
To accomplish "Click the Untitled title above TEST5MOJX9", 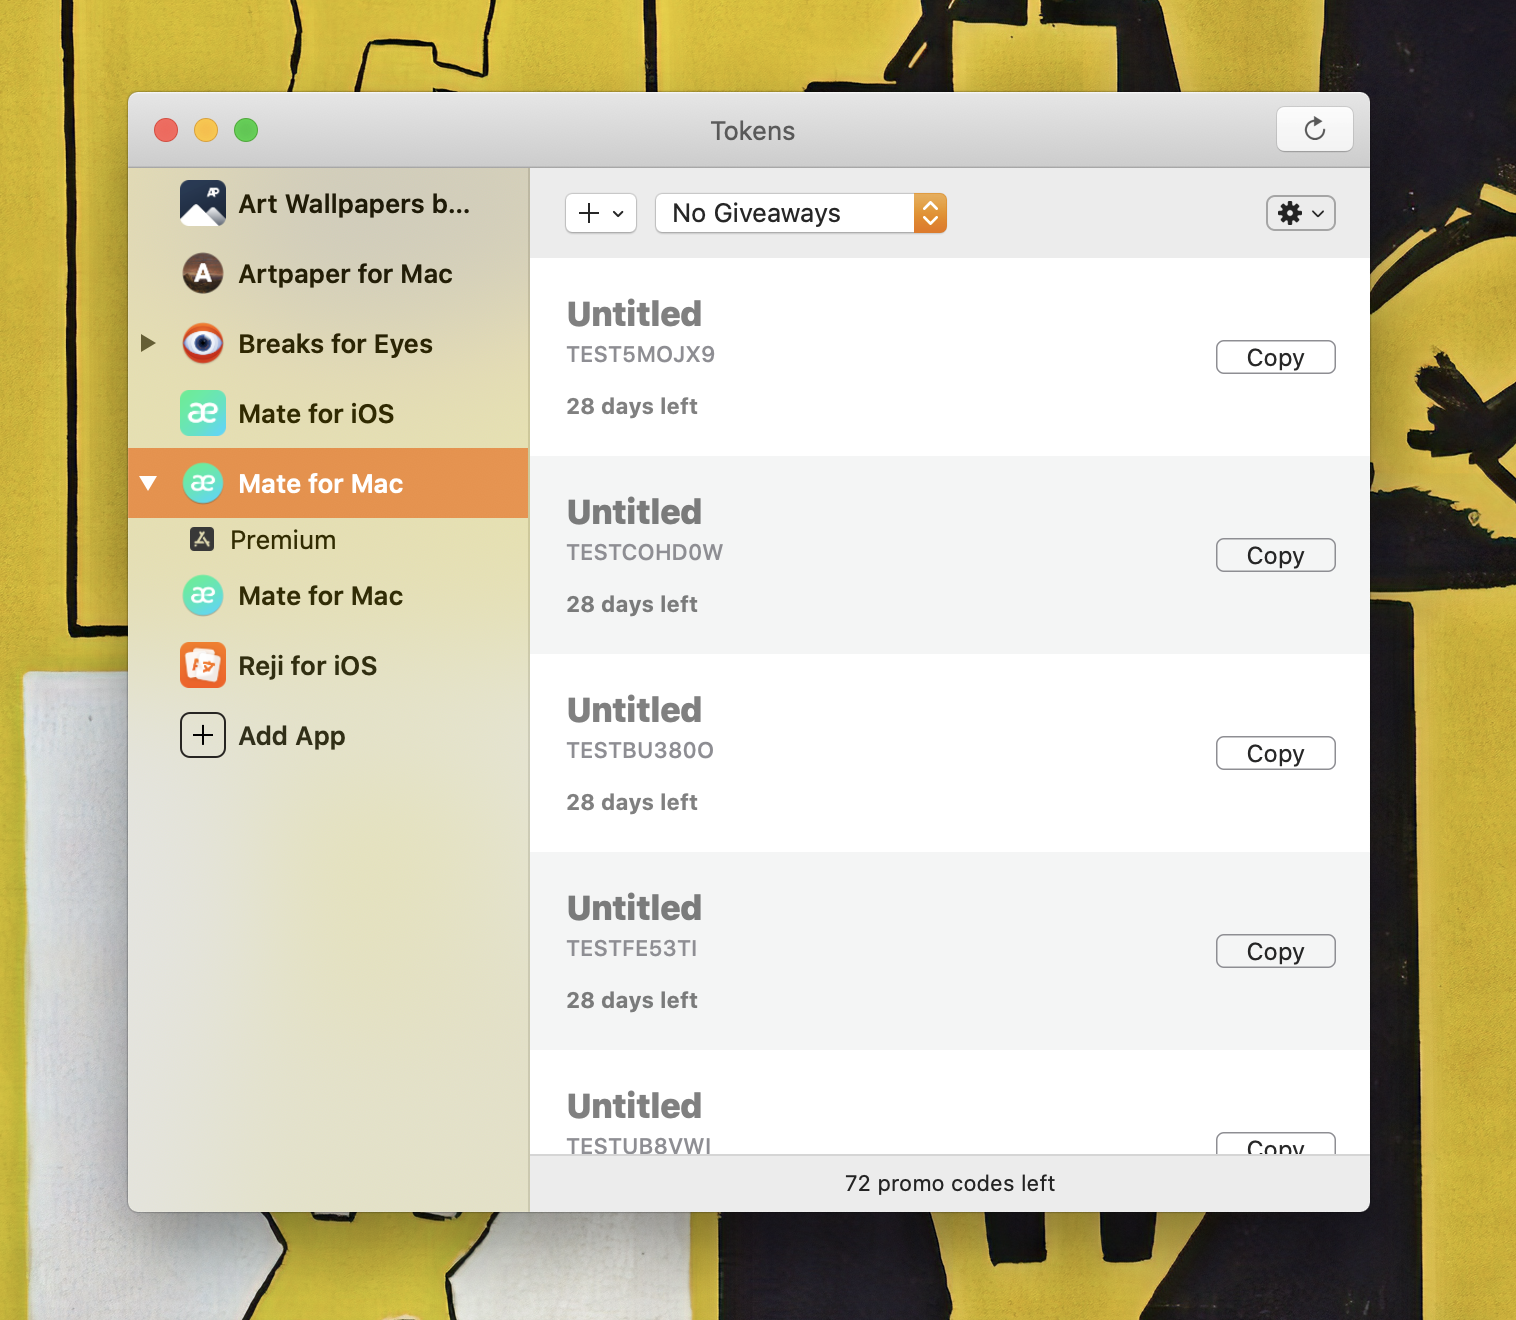I will [x=635, y=314].
